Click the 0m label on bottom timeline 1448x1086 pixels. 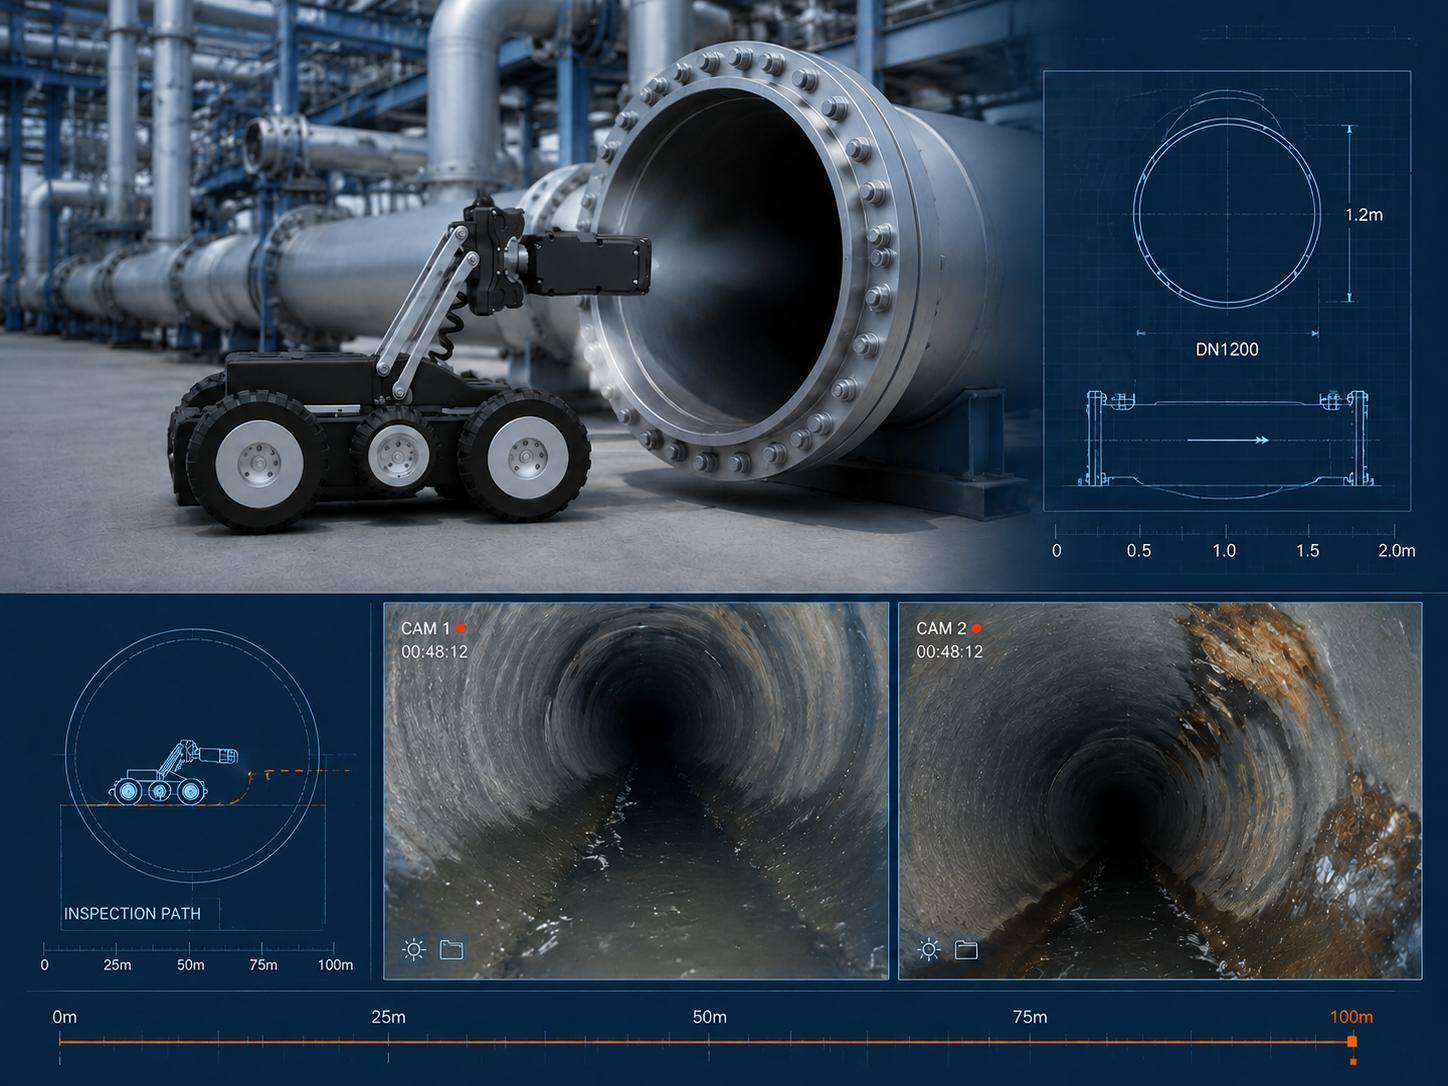(x=64, y=1017)
